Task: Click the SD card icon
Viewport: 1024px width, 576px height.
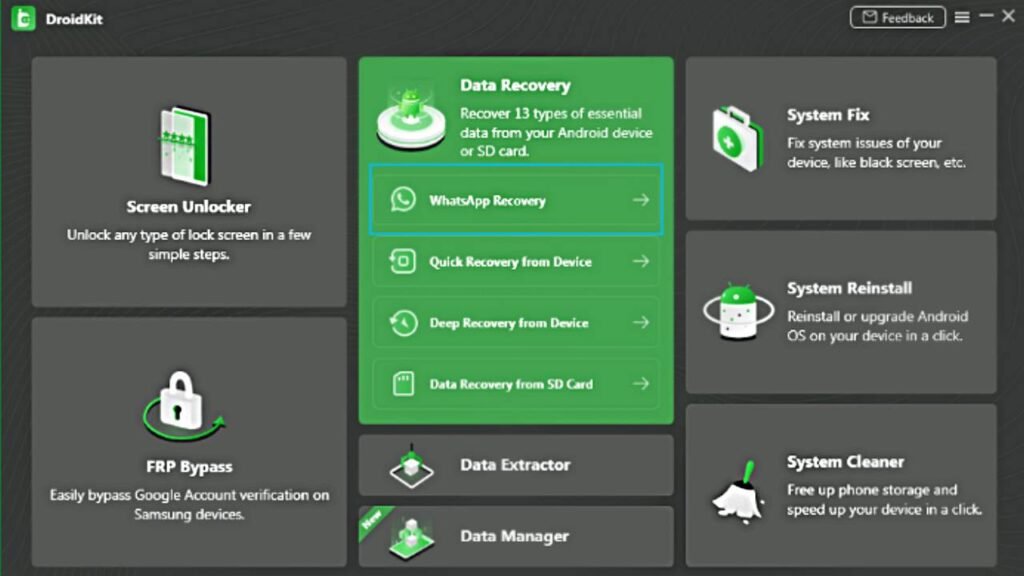Action: [403, 384]
